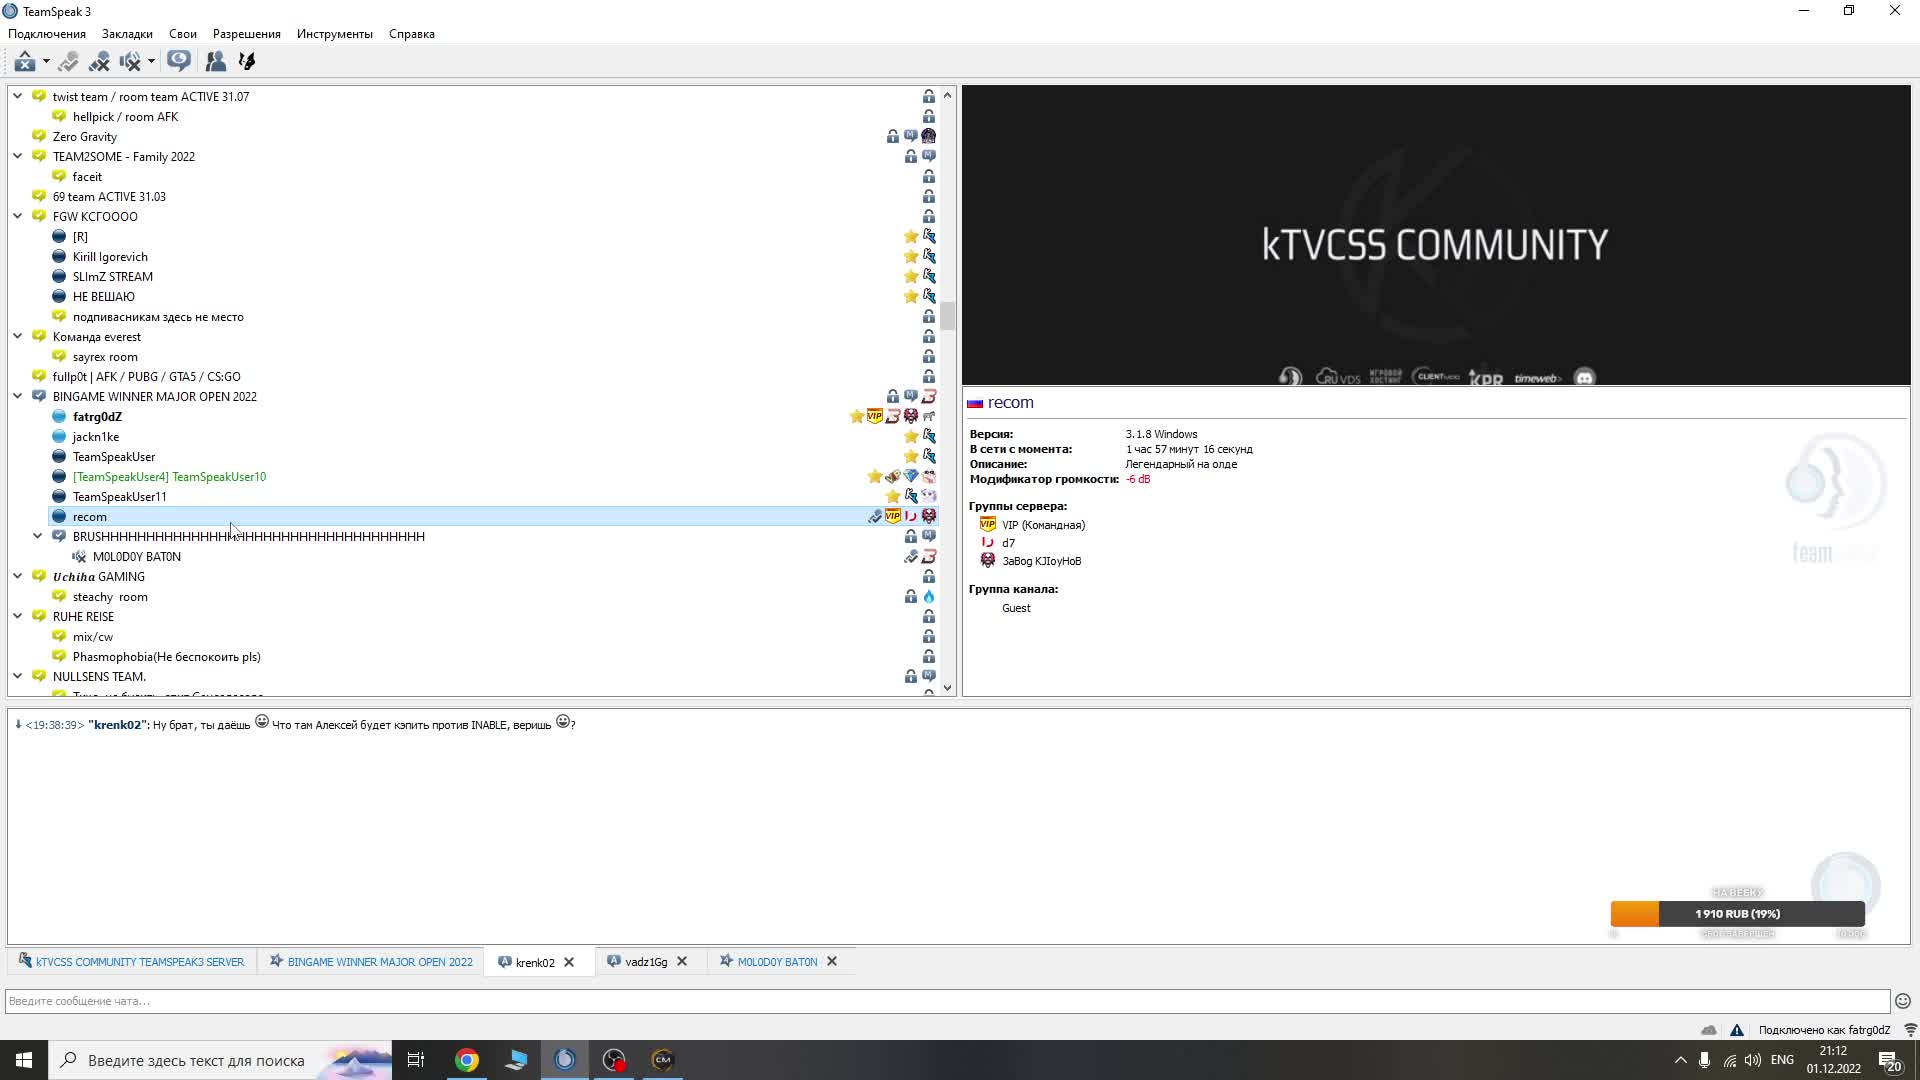1920x1080 pixels.
Task: Open the Справка menu
Action: 412,34
